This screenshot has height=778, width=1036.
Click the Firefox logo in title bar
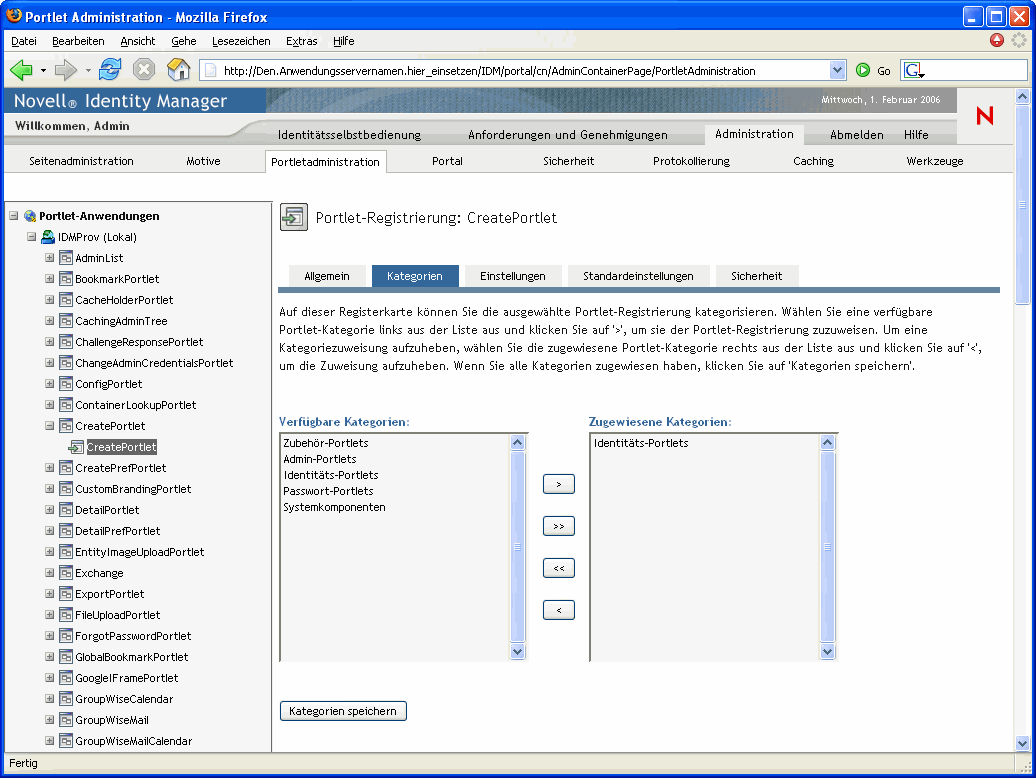tap(13, 16)
